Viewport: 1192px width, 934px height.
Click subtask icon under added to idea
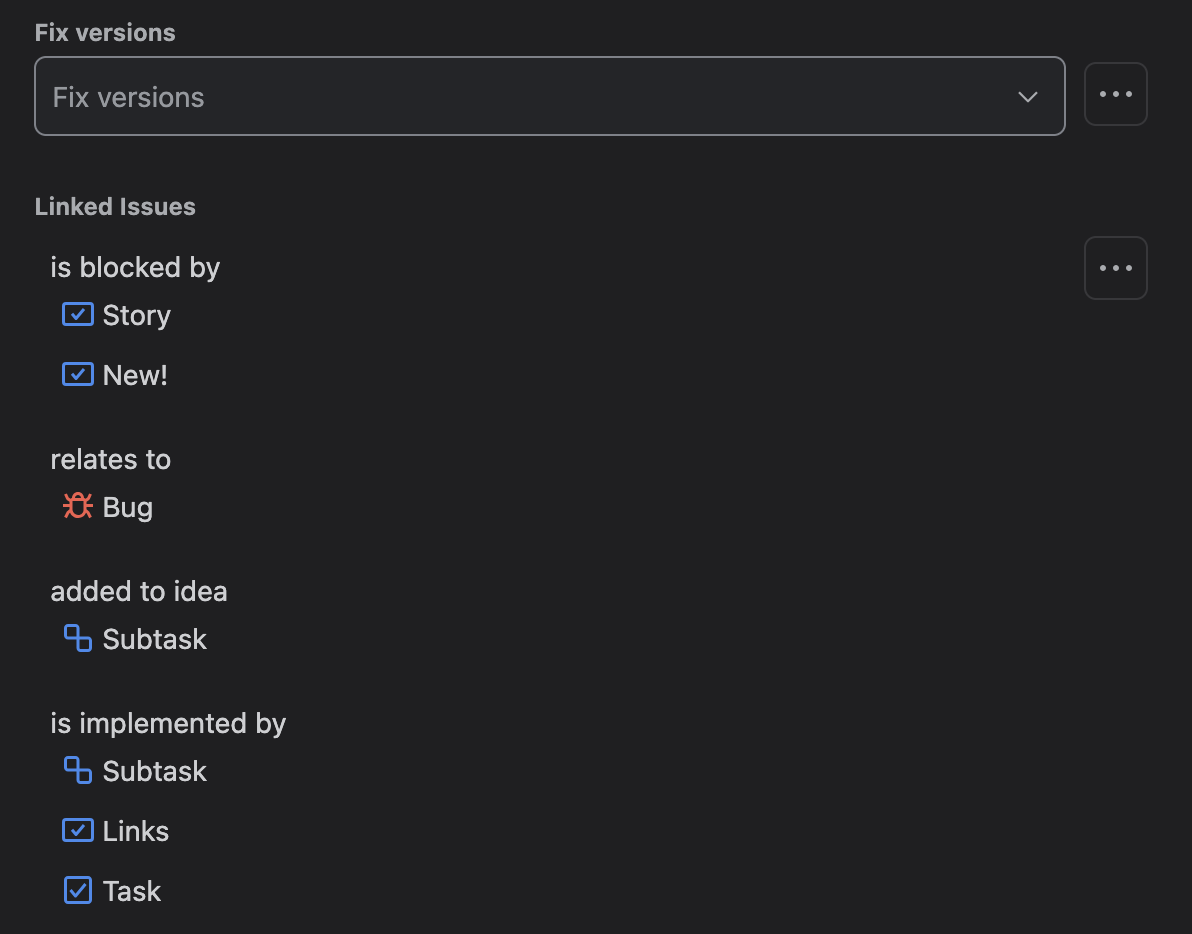78,638
